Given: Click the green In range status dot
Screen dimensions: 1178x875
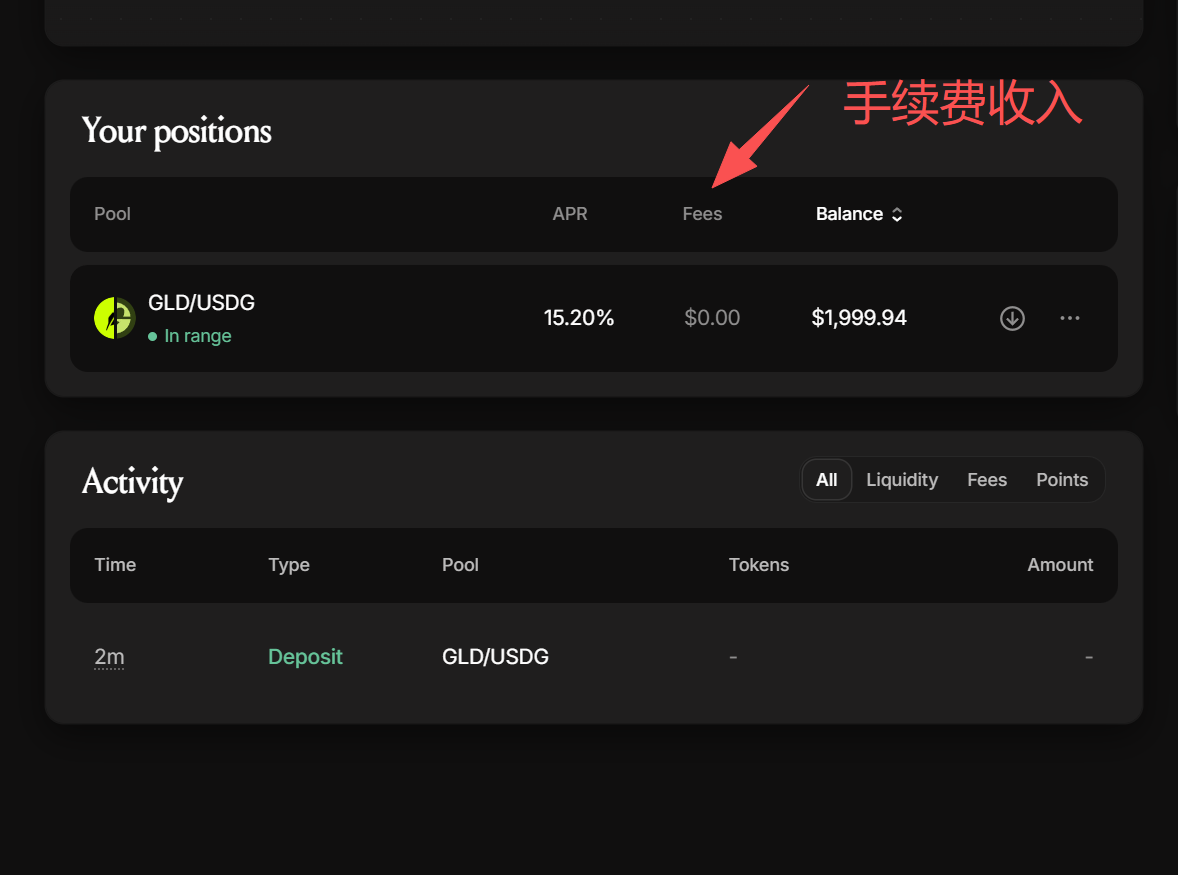Looking at the screenshot, I should tap(153, 336).
